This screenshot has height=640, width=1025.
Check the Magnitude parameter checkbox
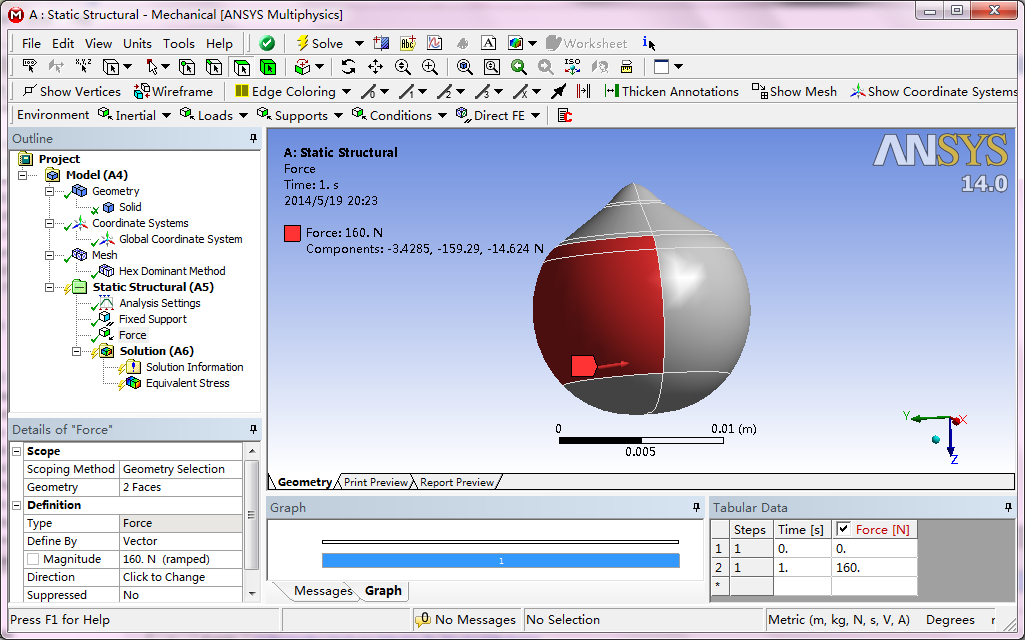(33, 559)
